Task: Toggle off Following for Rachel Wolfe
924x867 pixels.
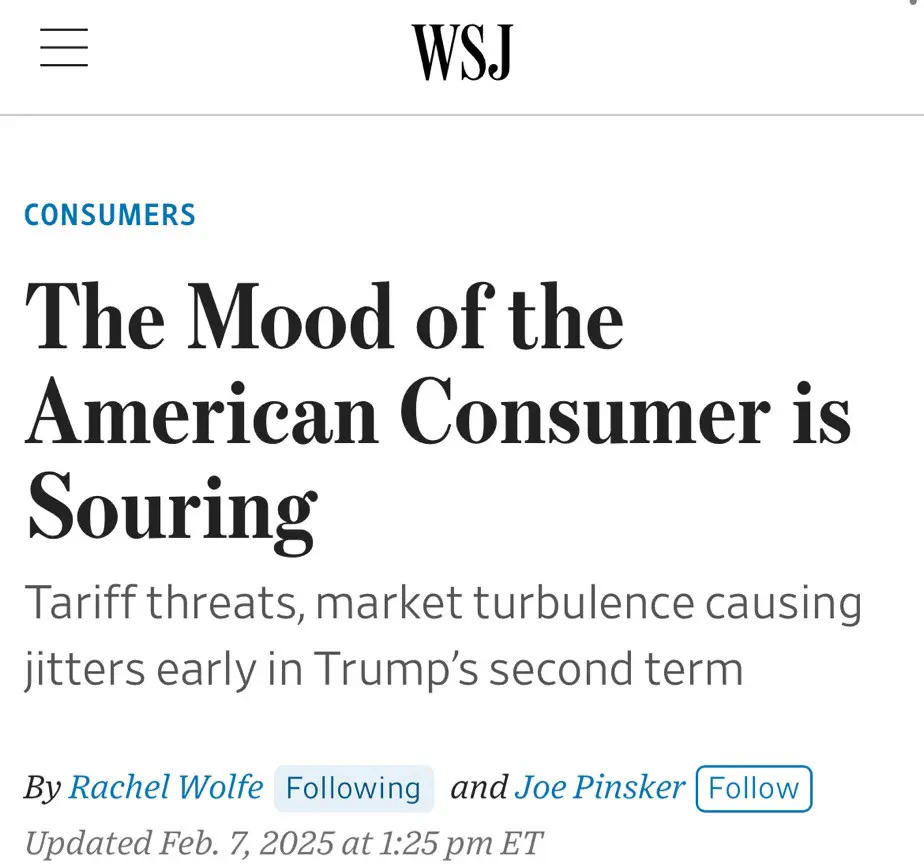Action: pos(353,789)
